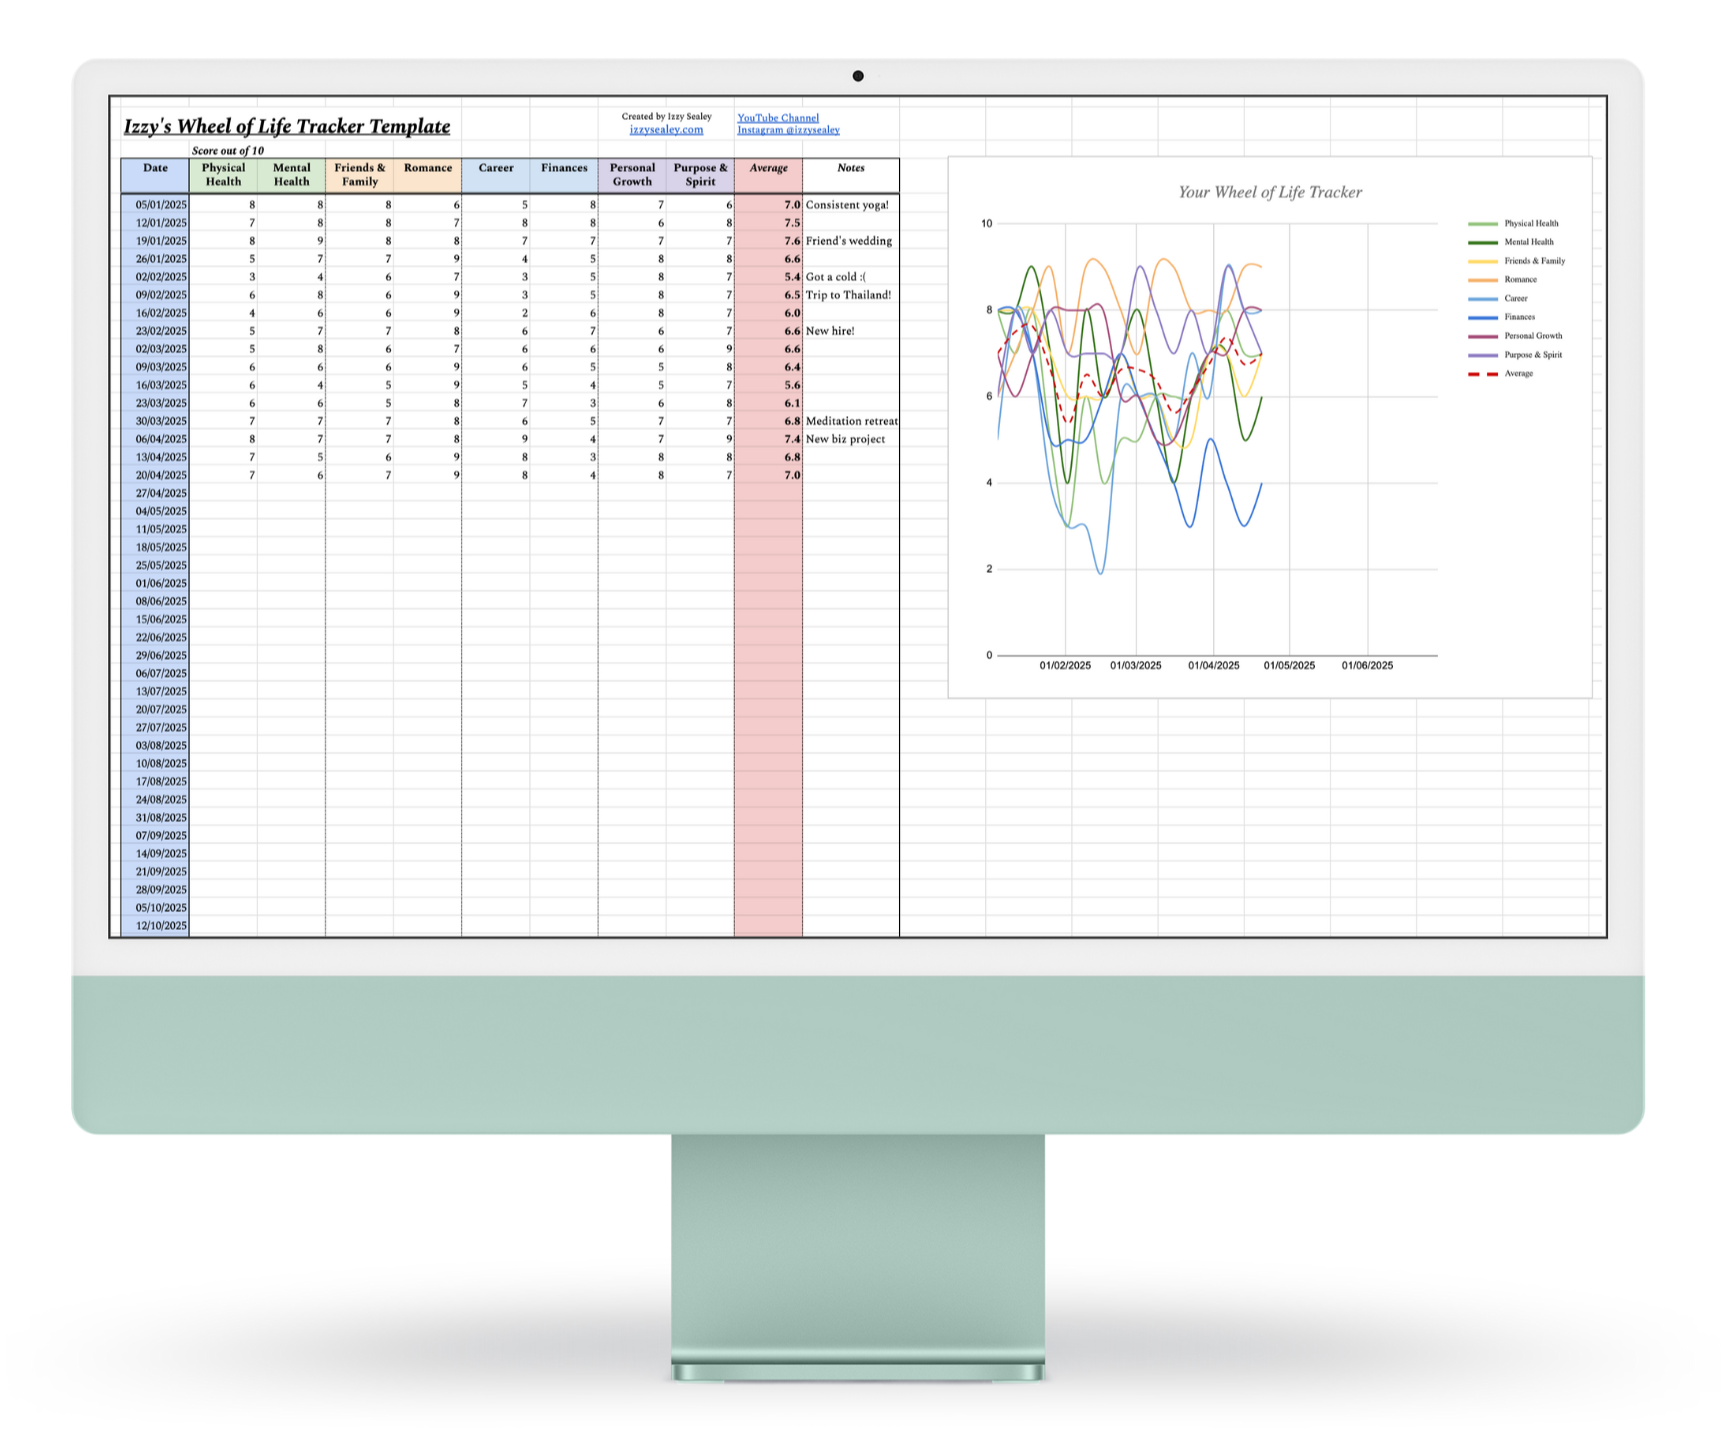
Task: Select the 29/06/2025 date cell
Action: pos(155,655)
